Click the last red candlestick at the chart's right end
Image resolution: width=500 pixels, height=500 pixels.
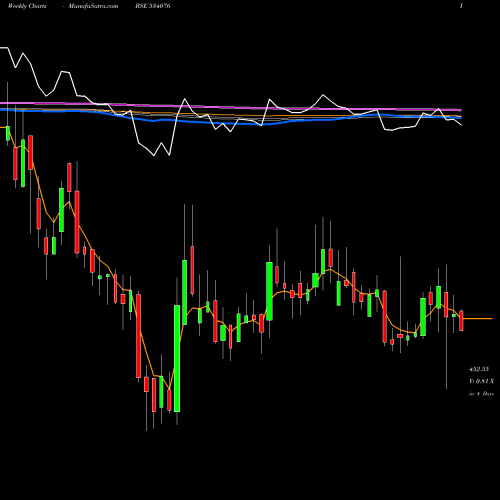[461, 321]
